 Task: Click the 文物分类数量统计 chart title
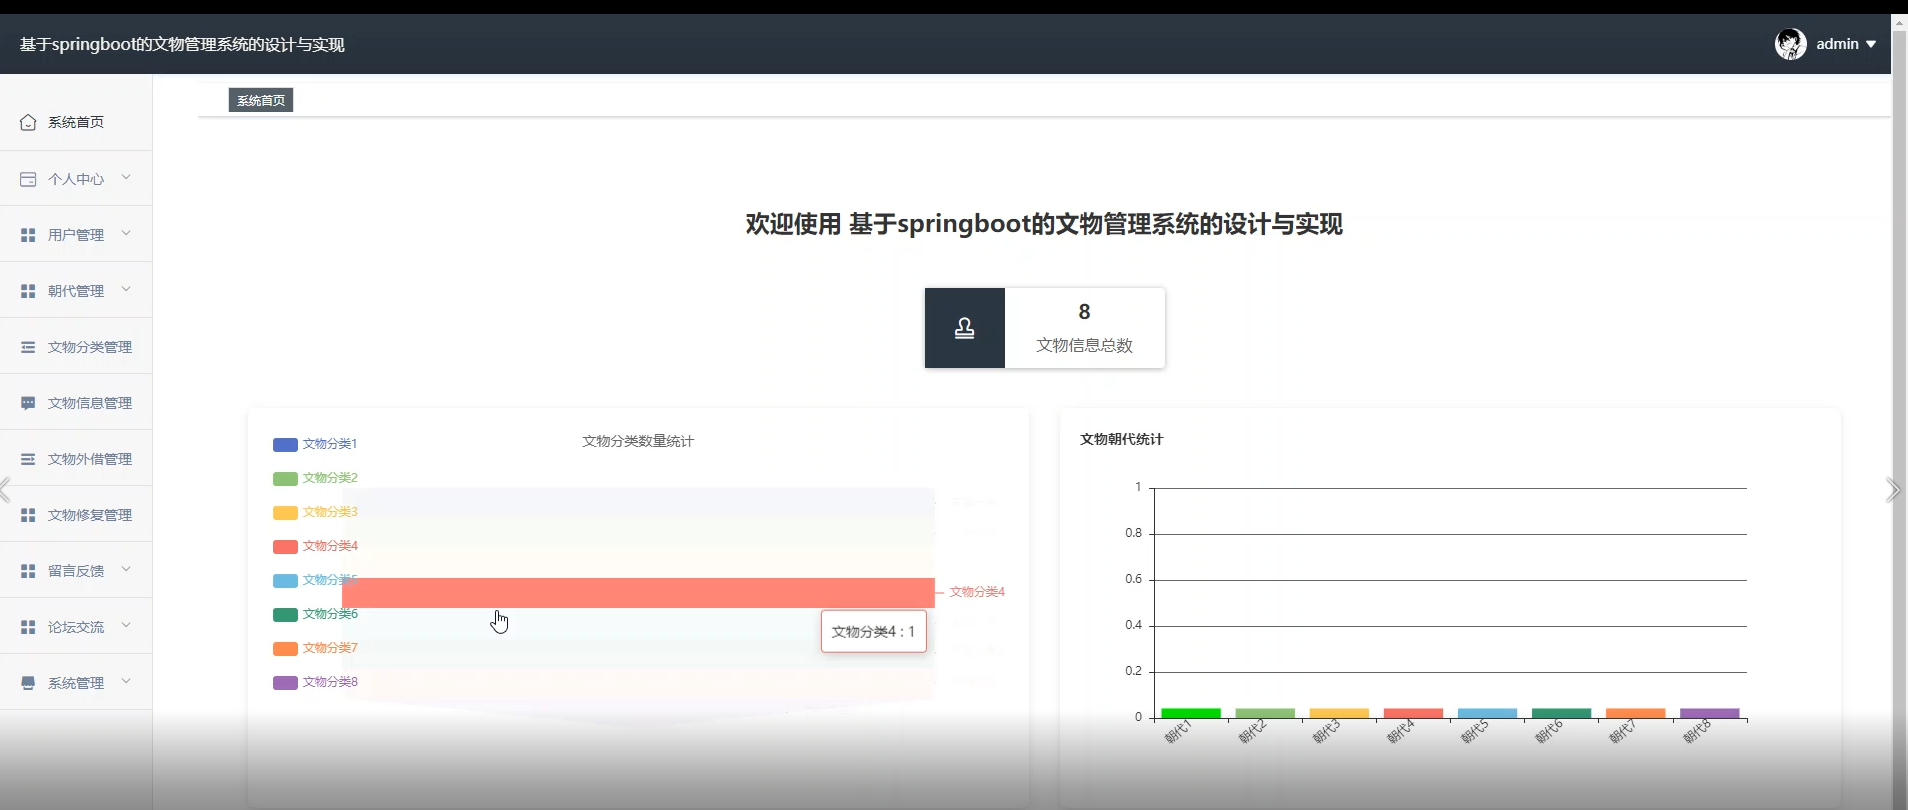coord(638,441)
